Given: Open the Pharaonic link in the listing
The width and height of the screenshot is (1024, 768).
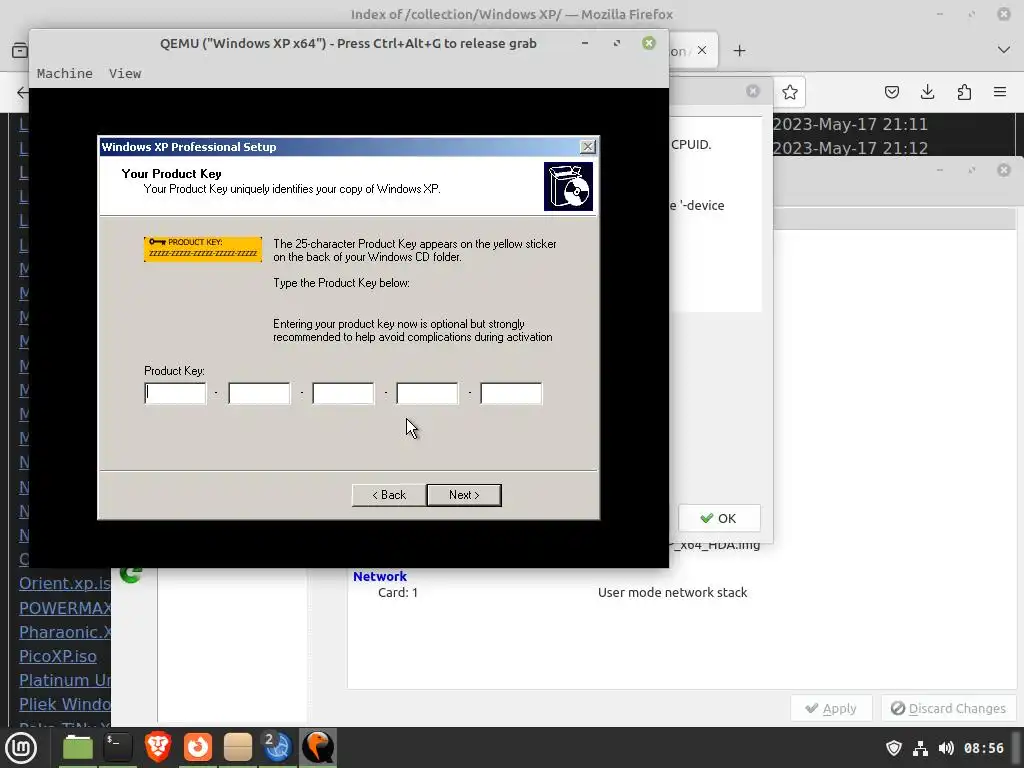Looking at the screenshot, I should tap(65, 632).
